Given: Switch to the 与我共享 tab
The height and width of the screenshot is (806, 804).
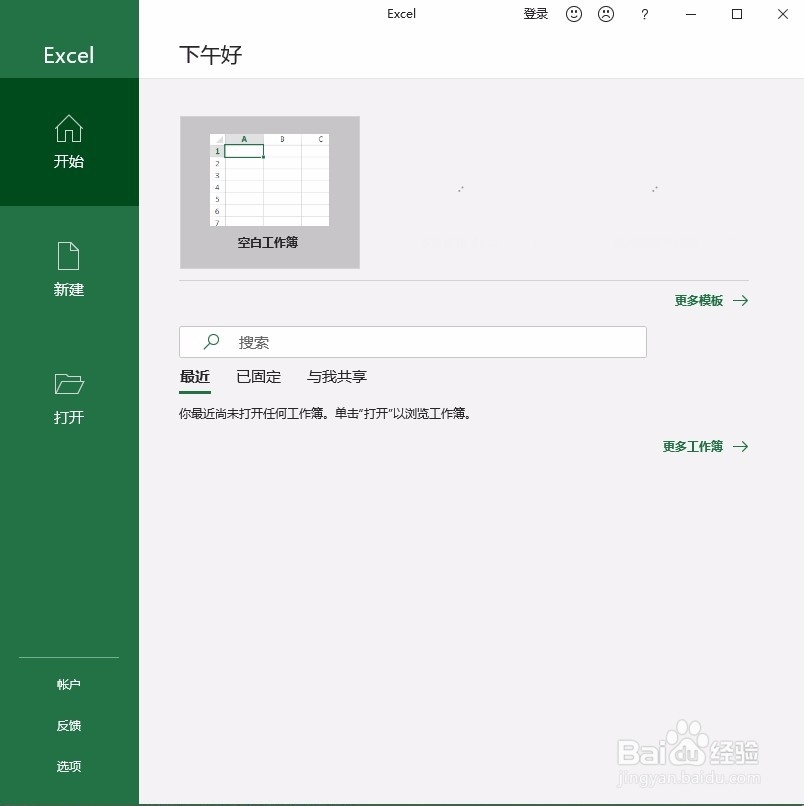Looking at the screenshot, I should tap(337, 377).
